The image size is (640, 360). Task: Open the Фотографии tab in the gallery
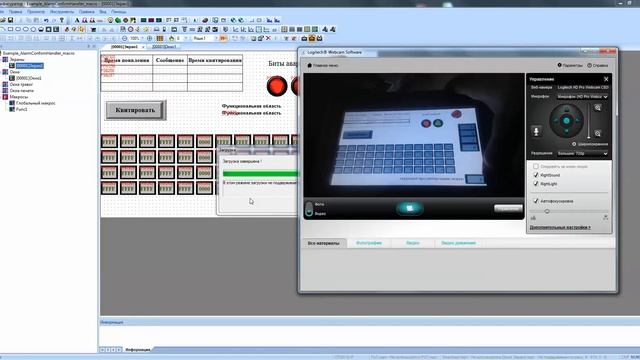(369, 243)
